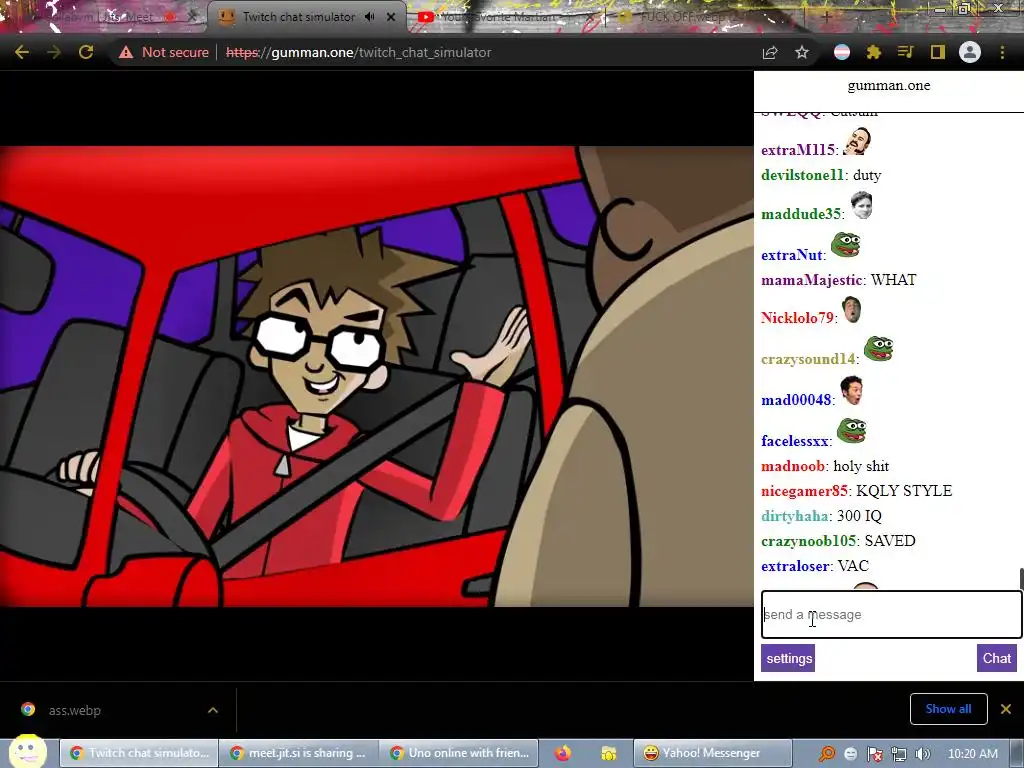Click crazysound14's Pepe frog emote
This screenshot has height=768, width=1024.
[x=878, y=349]
